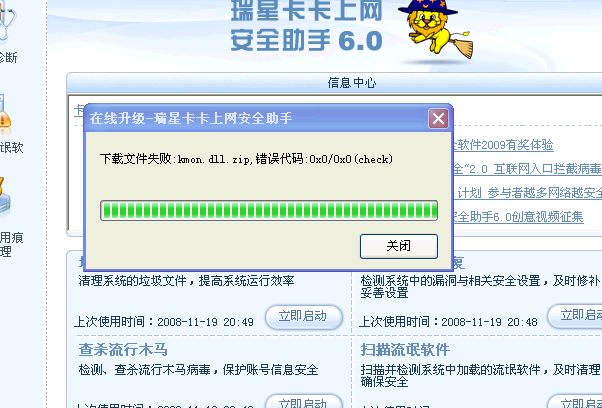Click 立即启动 under 扫描流氓软件 section
The image size is (602, 408).
pyautogui.click(x=575, y=401)
